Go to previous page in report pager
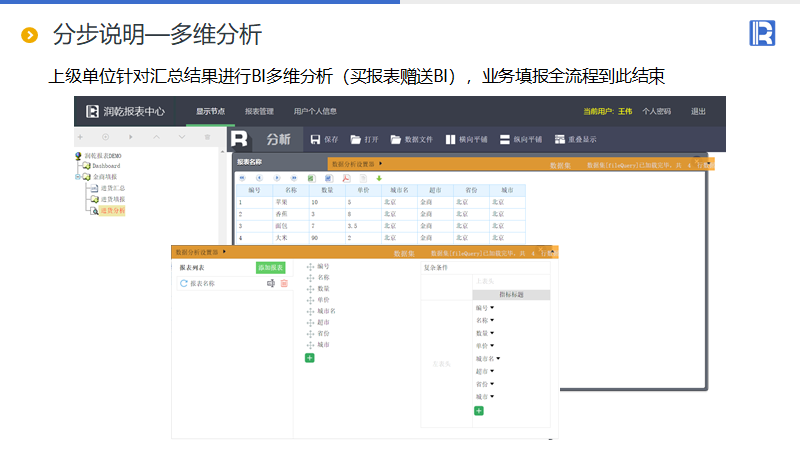Image resolution: width=800 pixels, height=450 pixels. [259, 178]
